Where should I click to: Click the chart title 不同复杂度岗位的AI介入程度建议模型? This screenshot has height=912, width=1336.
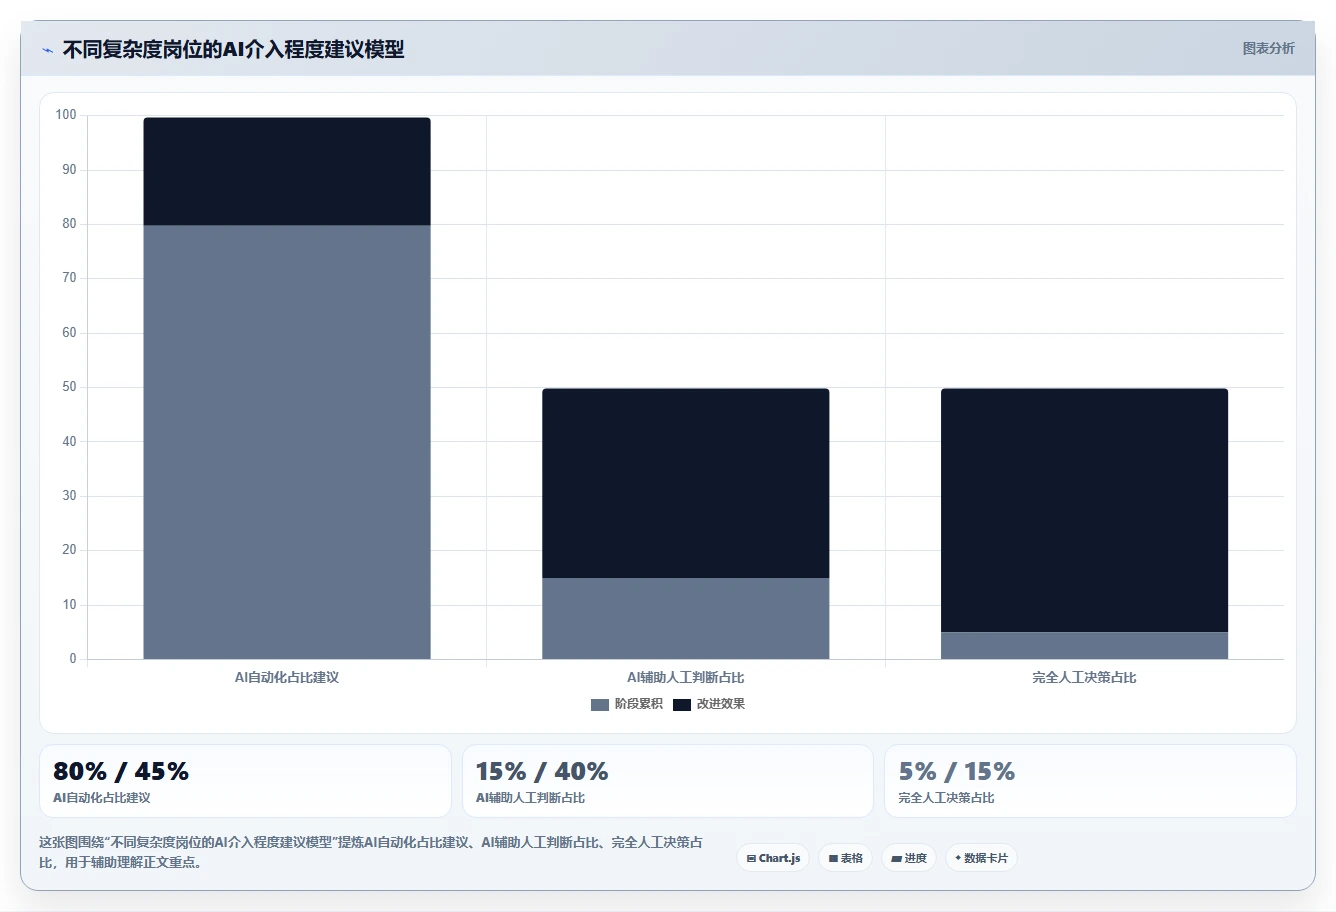234,49
